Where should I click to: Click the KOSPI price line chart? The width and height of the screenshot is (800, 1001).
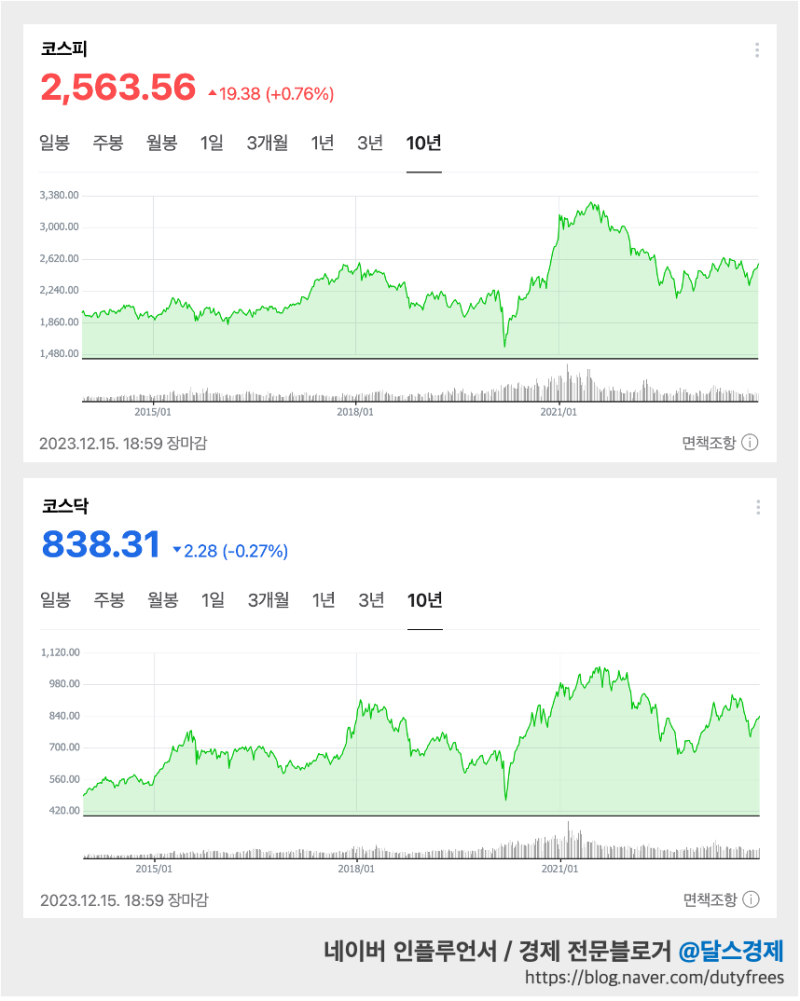[420, 278]
